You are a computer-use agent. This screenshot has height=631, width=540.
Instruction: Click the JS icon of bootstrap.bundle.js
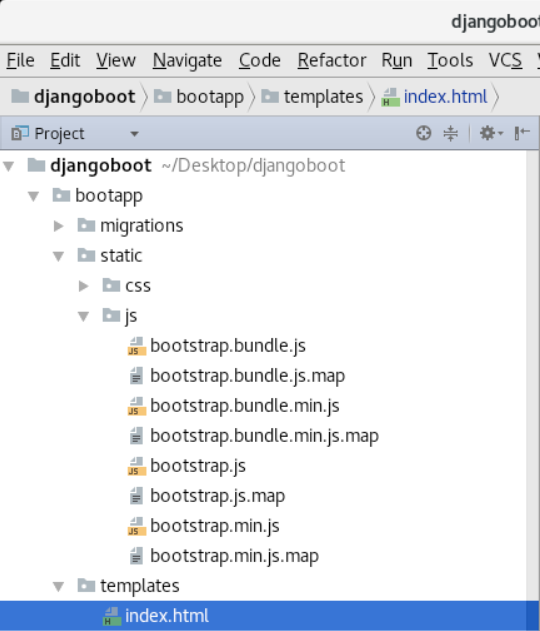click(x=136, y=346)
